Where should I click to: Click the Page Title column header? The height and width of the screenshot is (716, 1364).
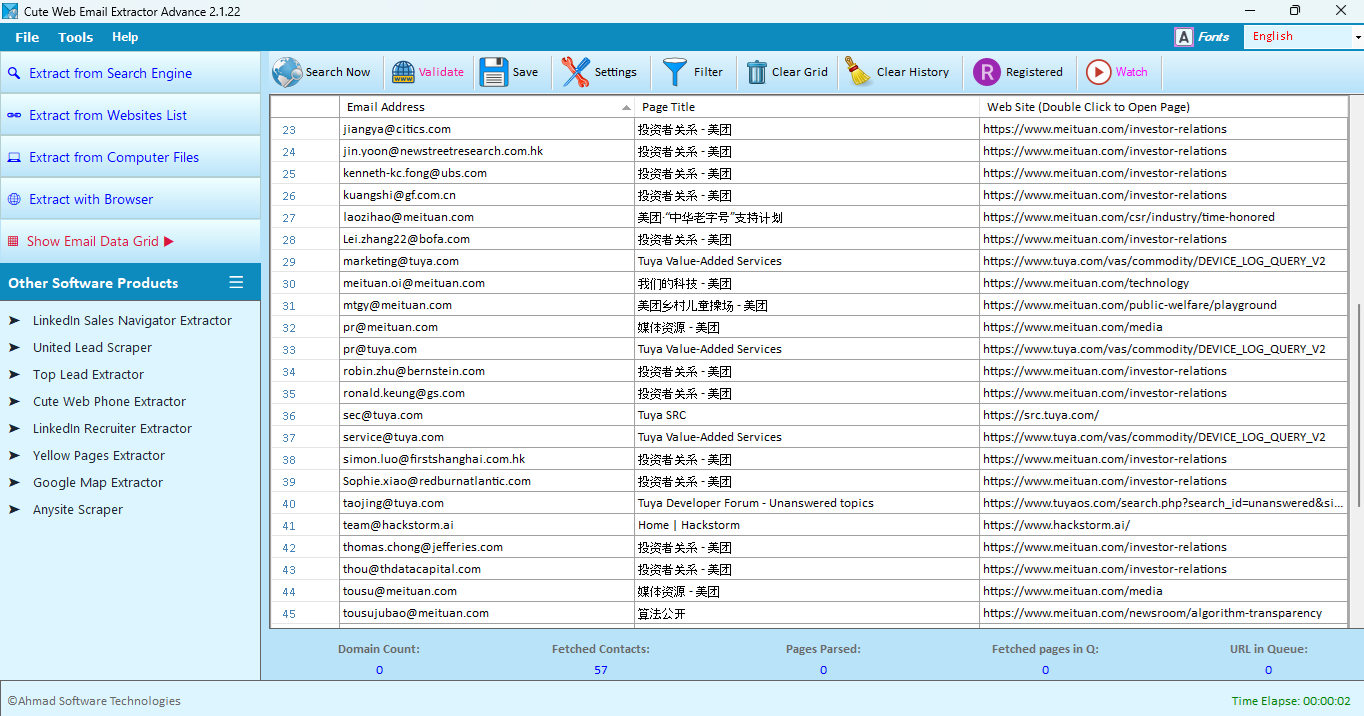pyautogui.click(x=807, y=107)
